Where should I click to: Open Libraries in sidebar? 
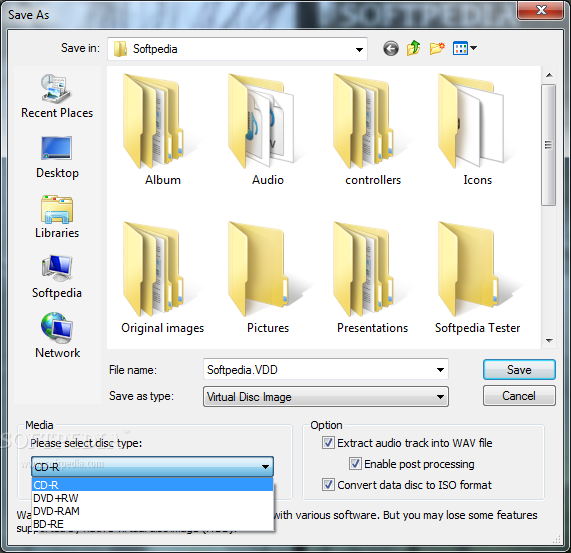57,217
